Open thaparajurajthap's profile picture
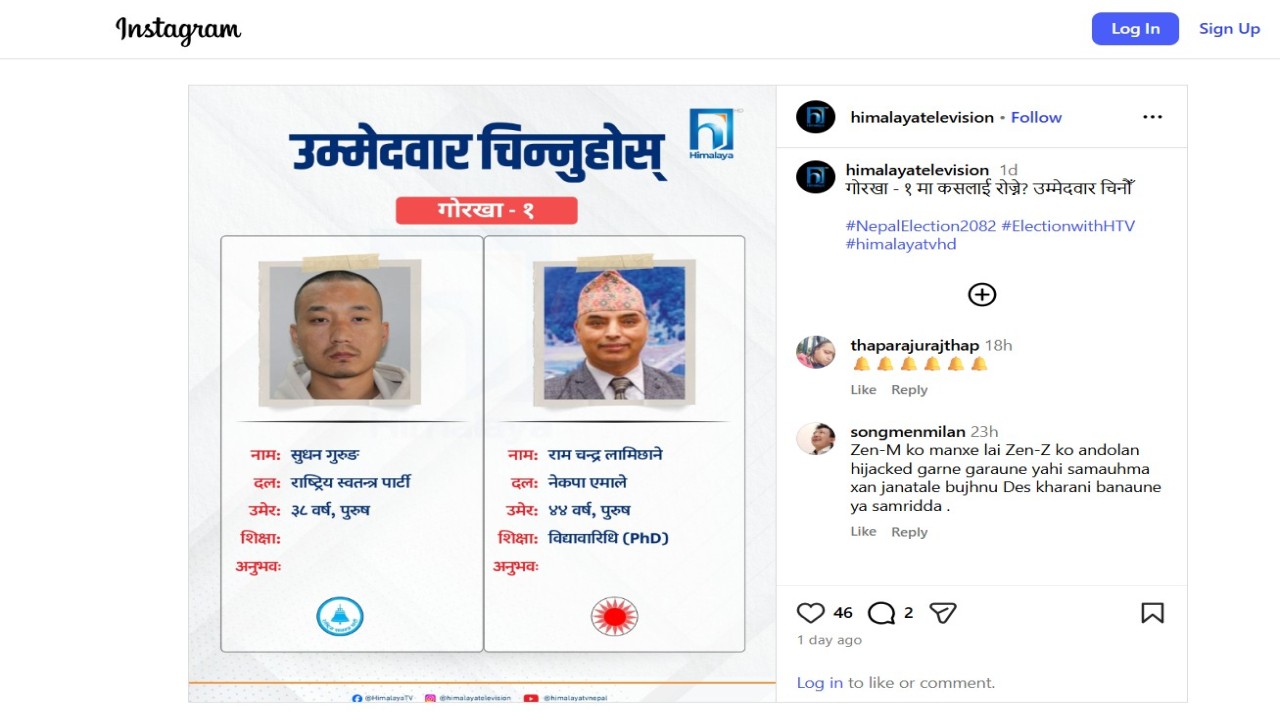Screen dimensions: 1280x720 pyautogui.click(x=815, y=352)
